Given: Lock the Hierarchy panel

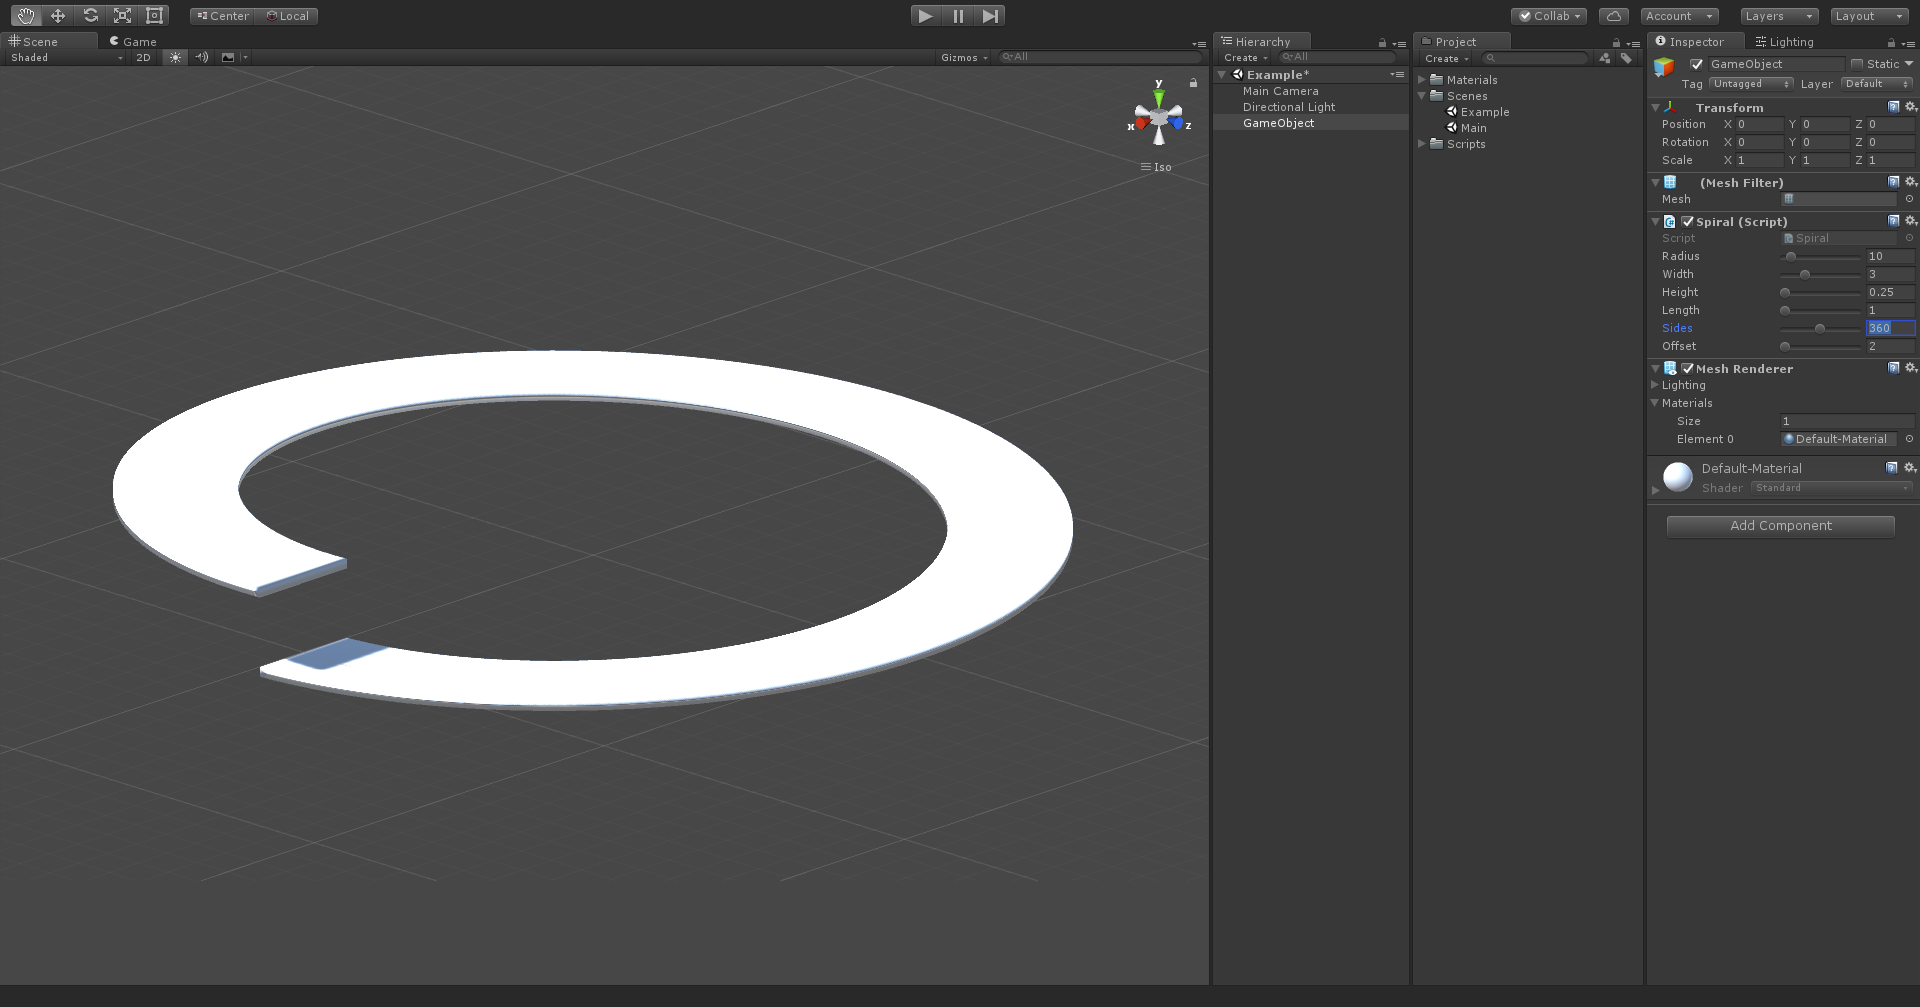Looking at the screenshot, I should (x=1382, y=43).
